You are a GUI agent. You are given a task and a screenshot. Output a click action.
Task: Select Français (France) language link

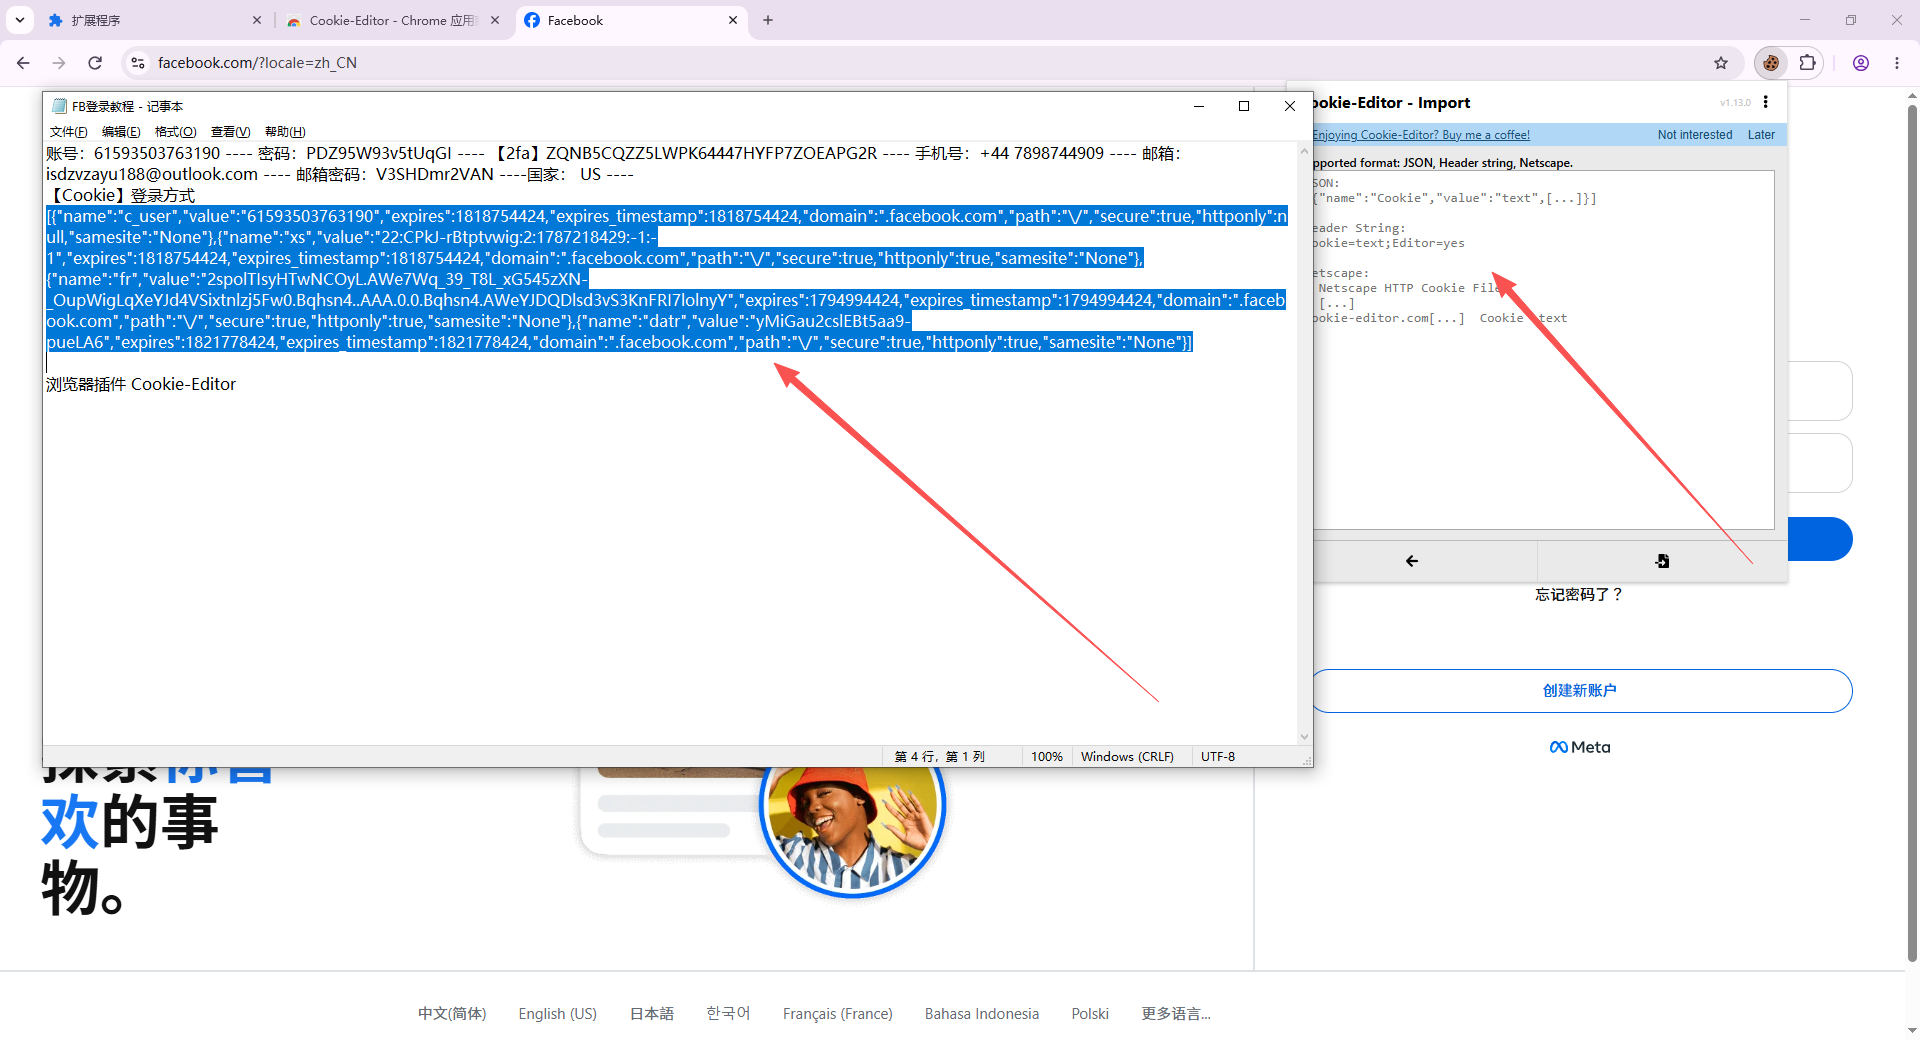(x=838, y=1014)
